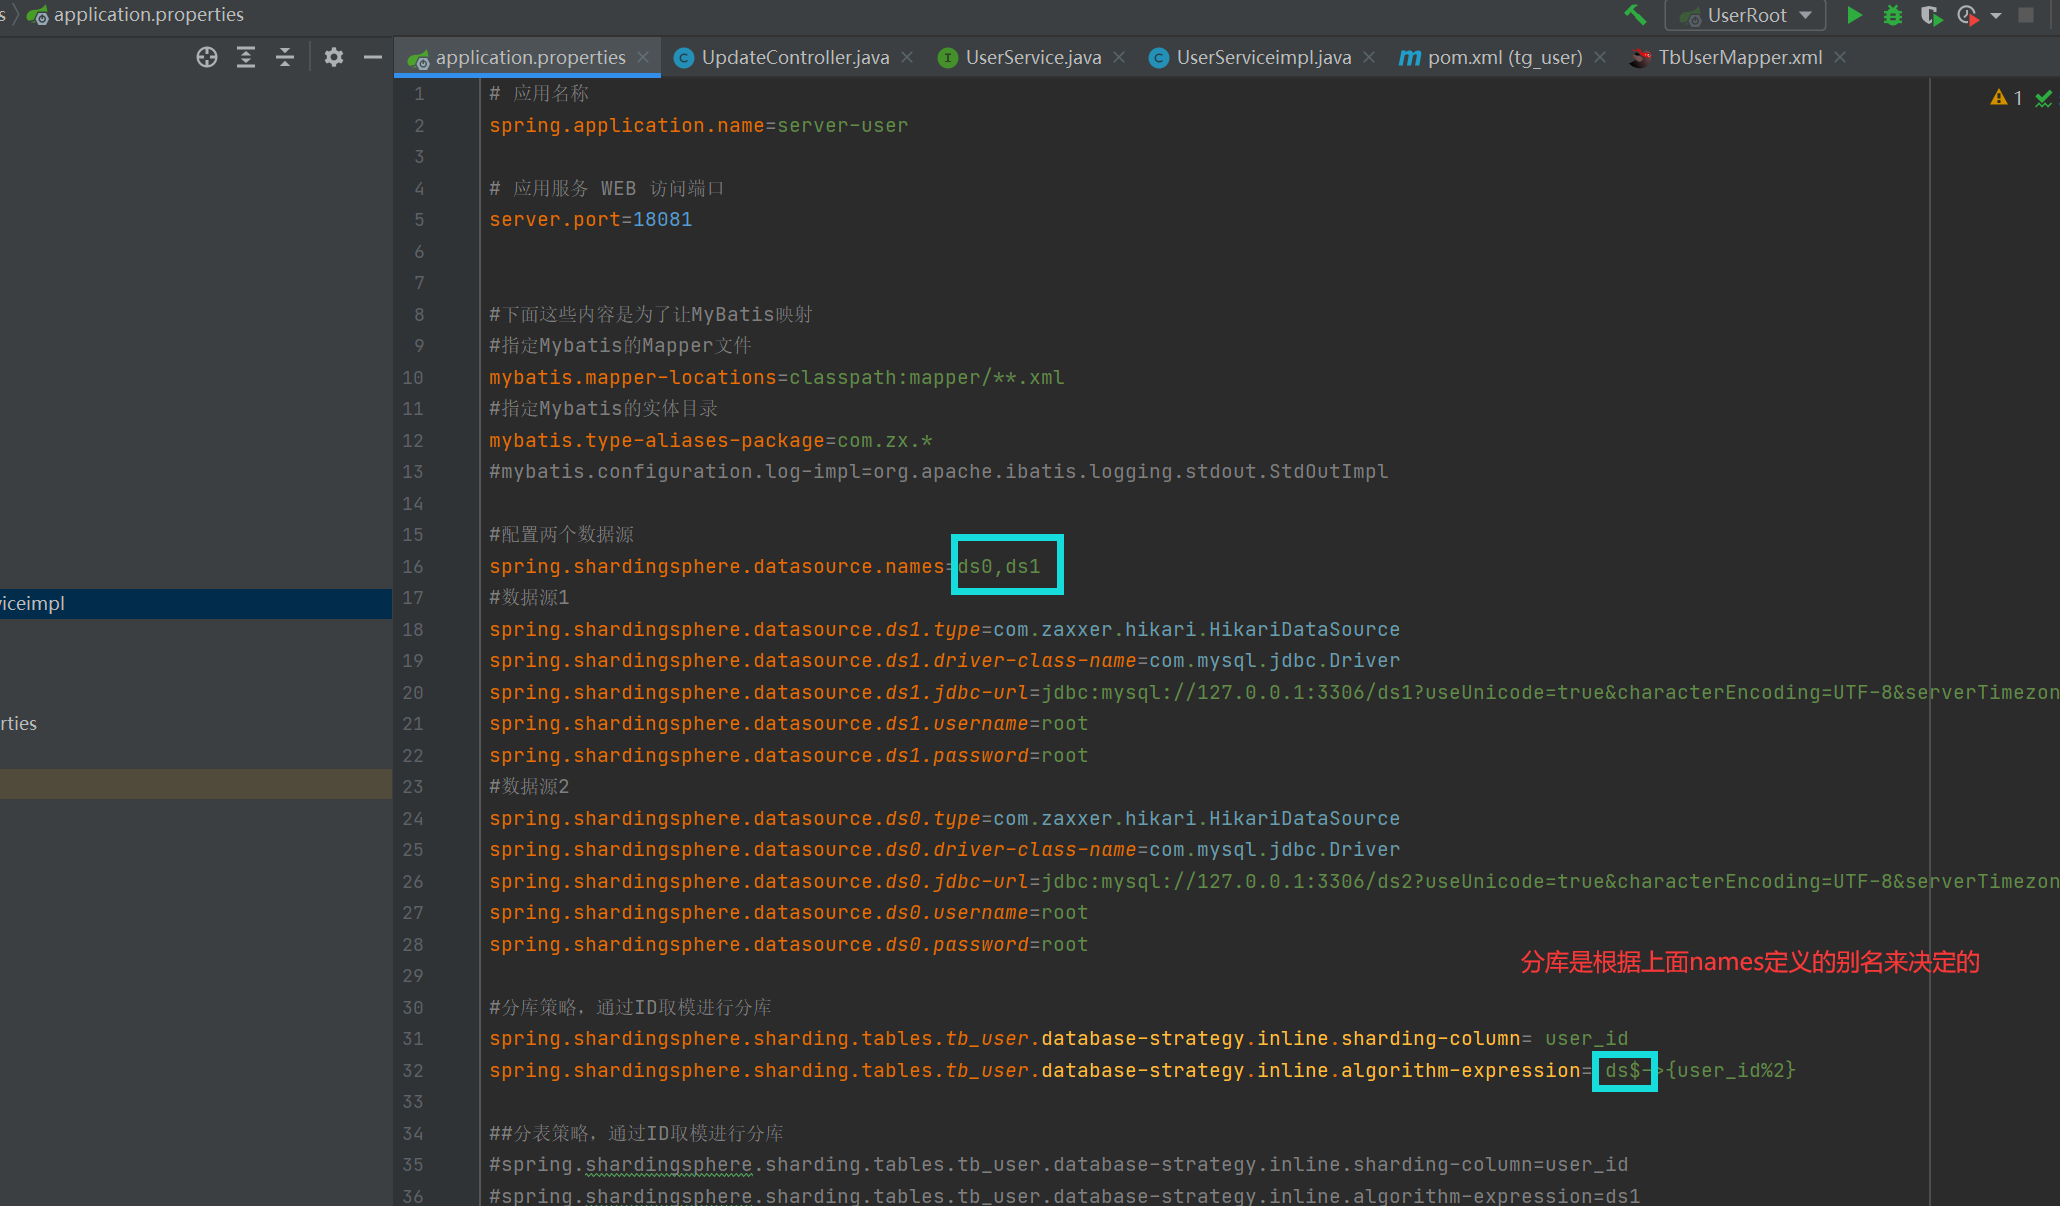Click the server.port value 18081
The image size is (2060, 1206).
click(x=662, y=219)
